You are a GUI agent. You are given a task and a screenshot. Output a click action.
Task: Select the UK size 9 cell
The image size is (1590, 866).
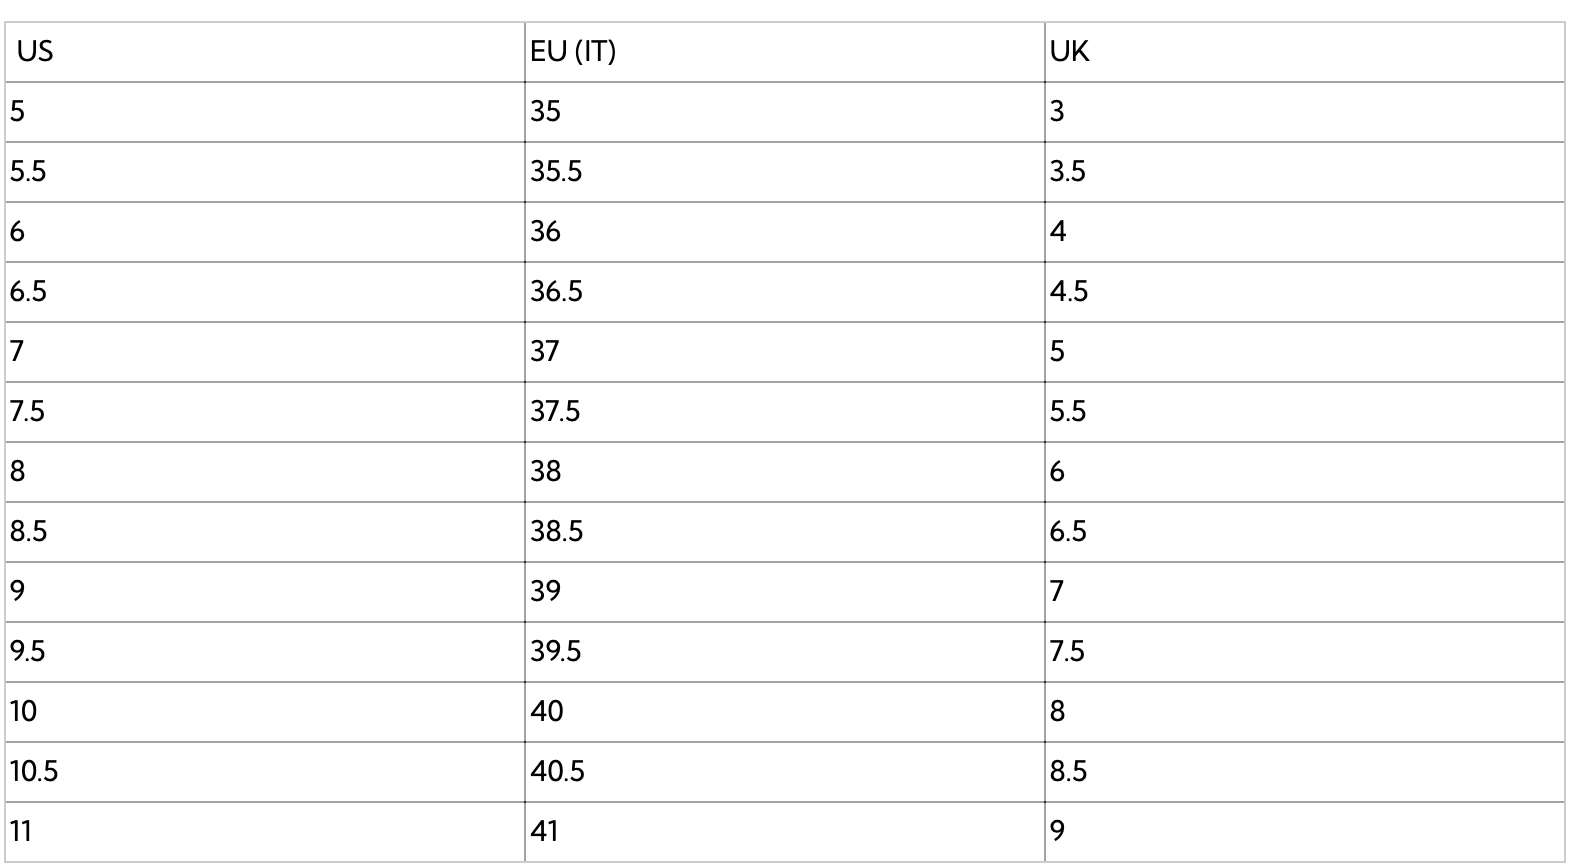1058,831
